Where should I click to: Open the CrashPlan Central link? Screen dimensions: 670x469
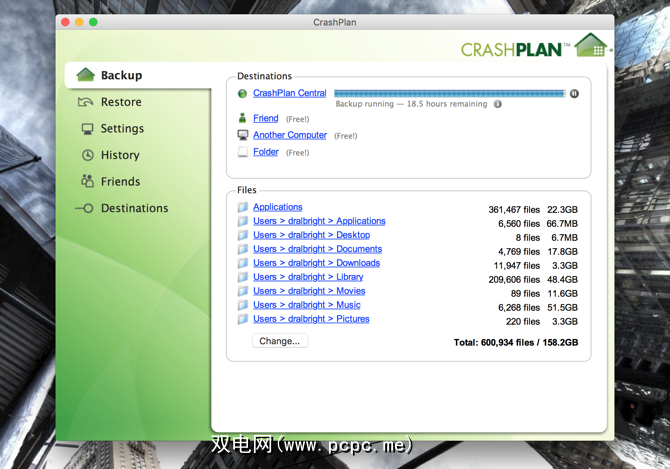pyautogui.click(x=290, y=93)
